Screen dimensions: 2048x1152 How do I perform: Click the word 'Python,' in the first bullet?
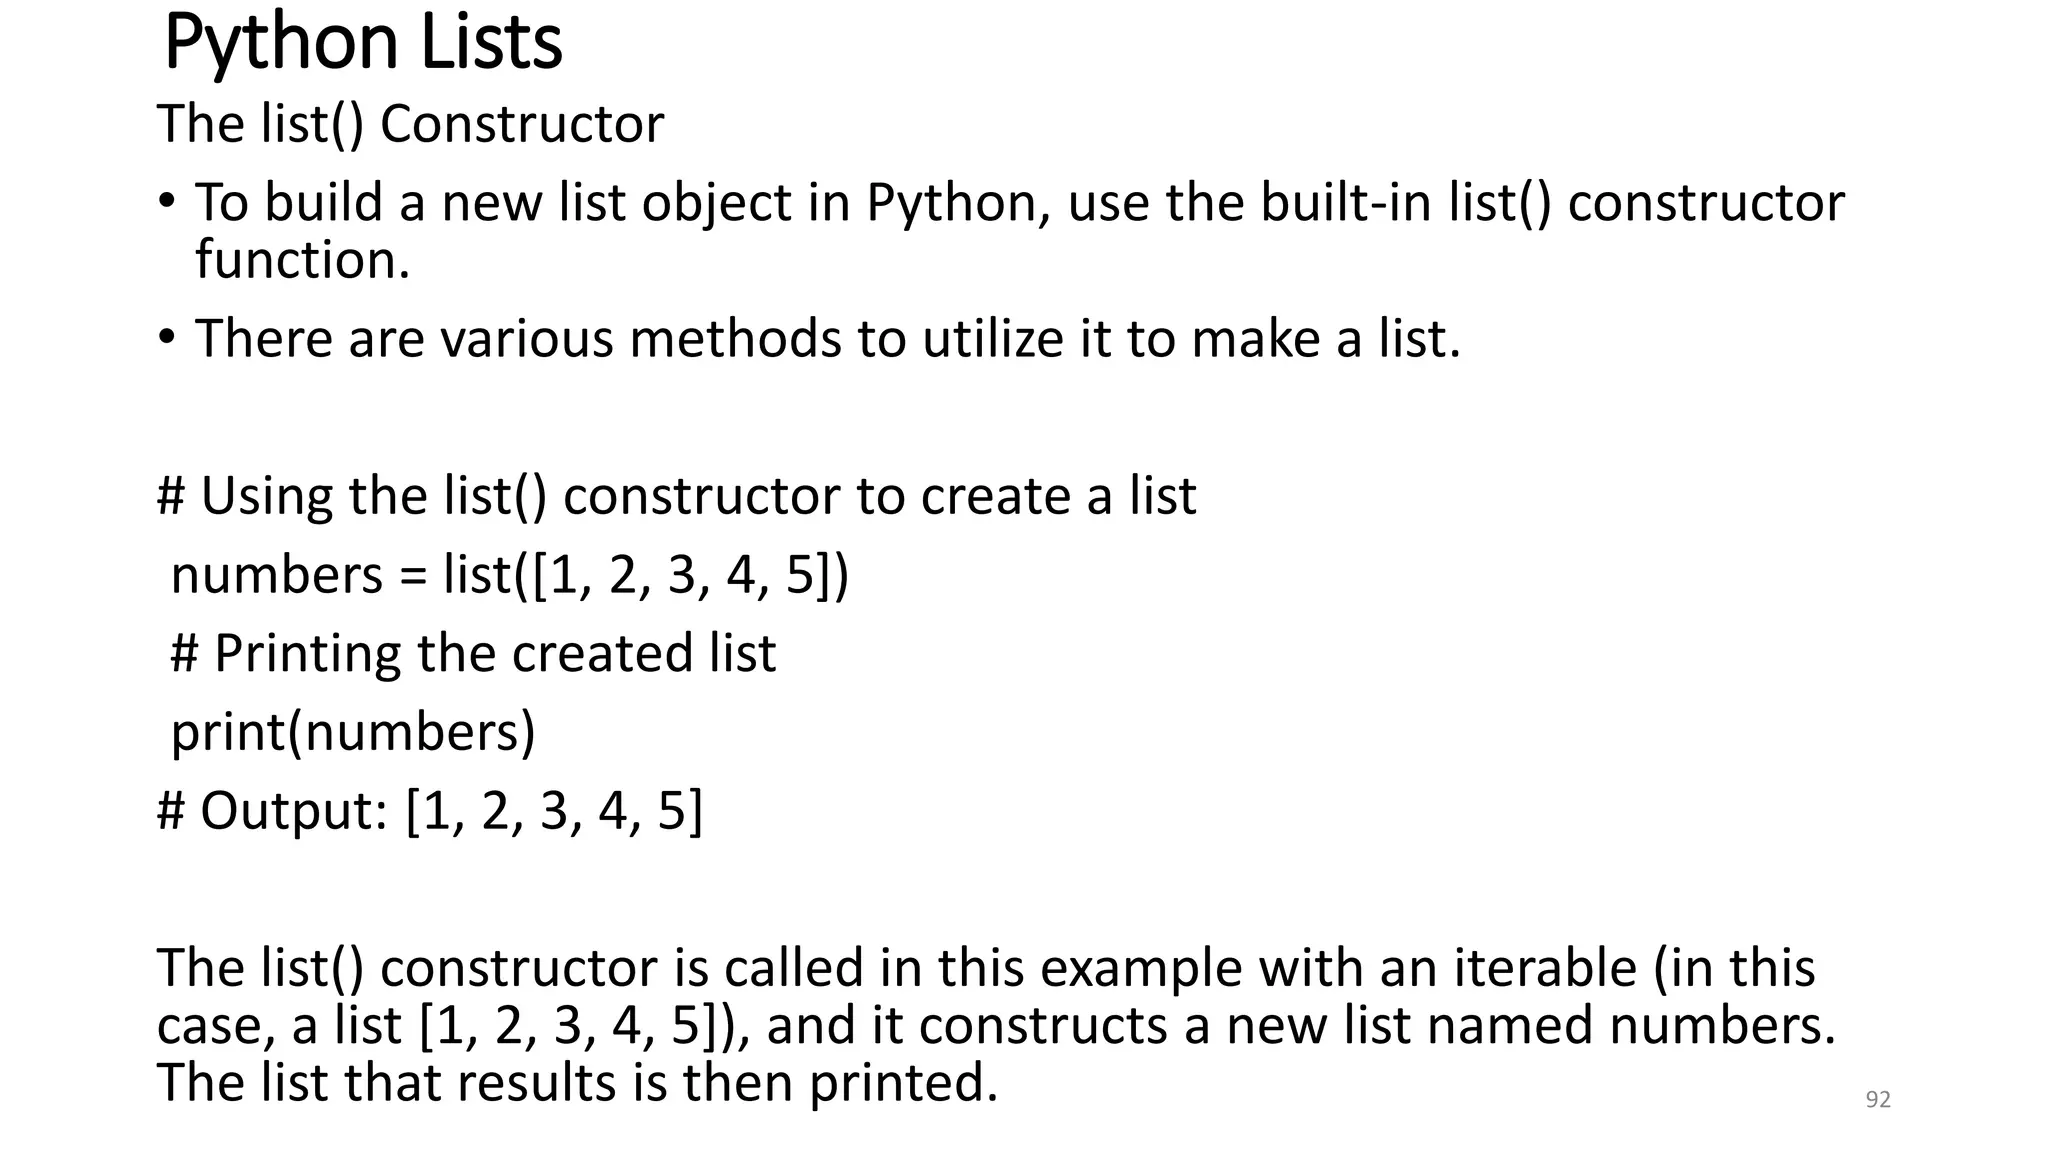click(x=957, y=202)
